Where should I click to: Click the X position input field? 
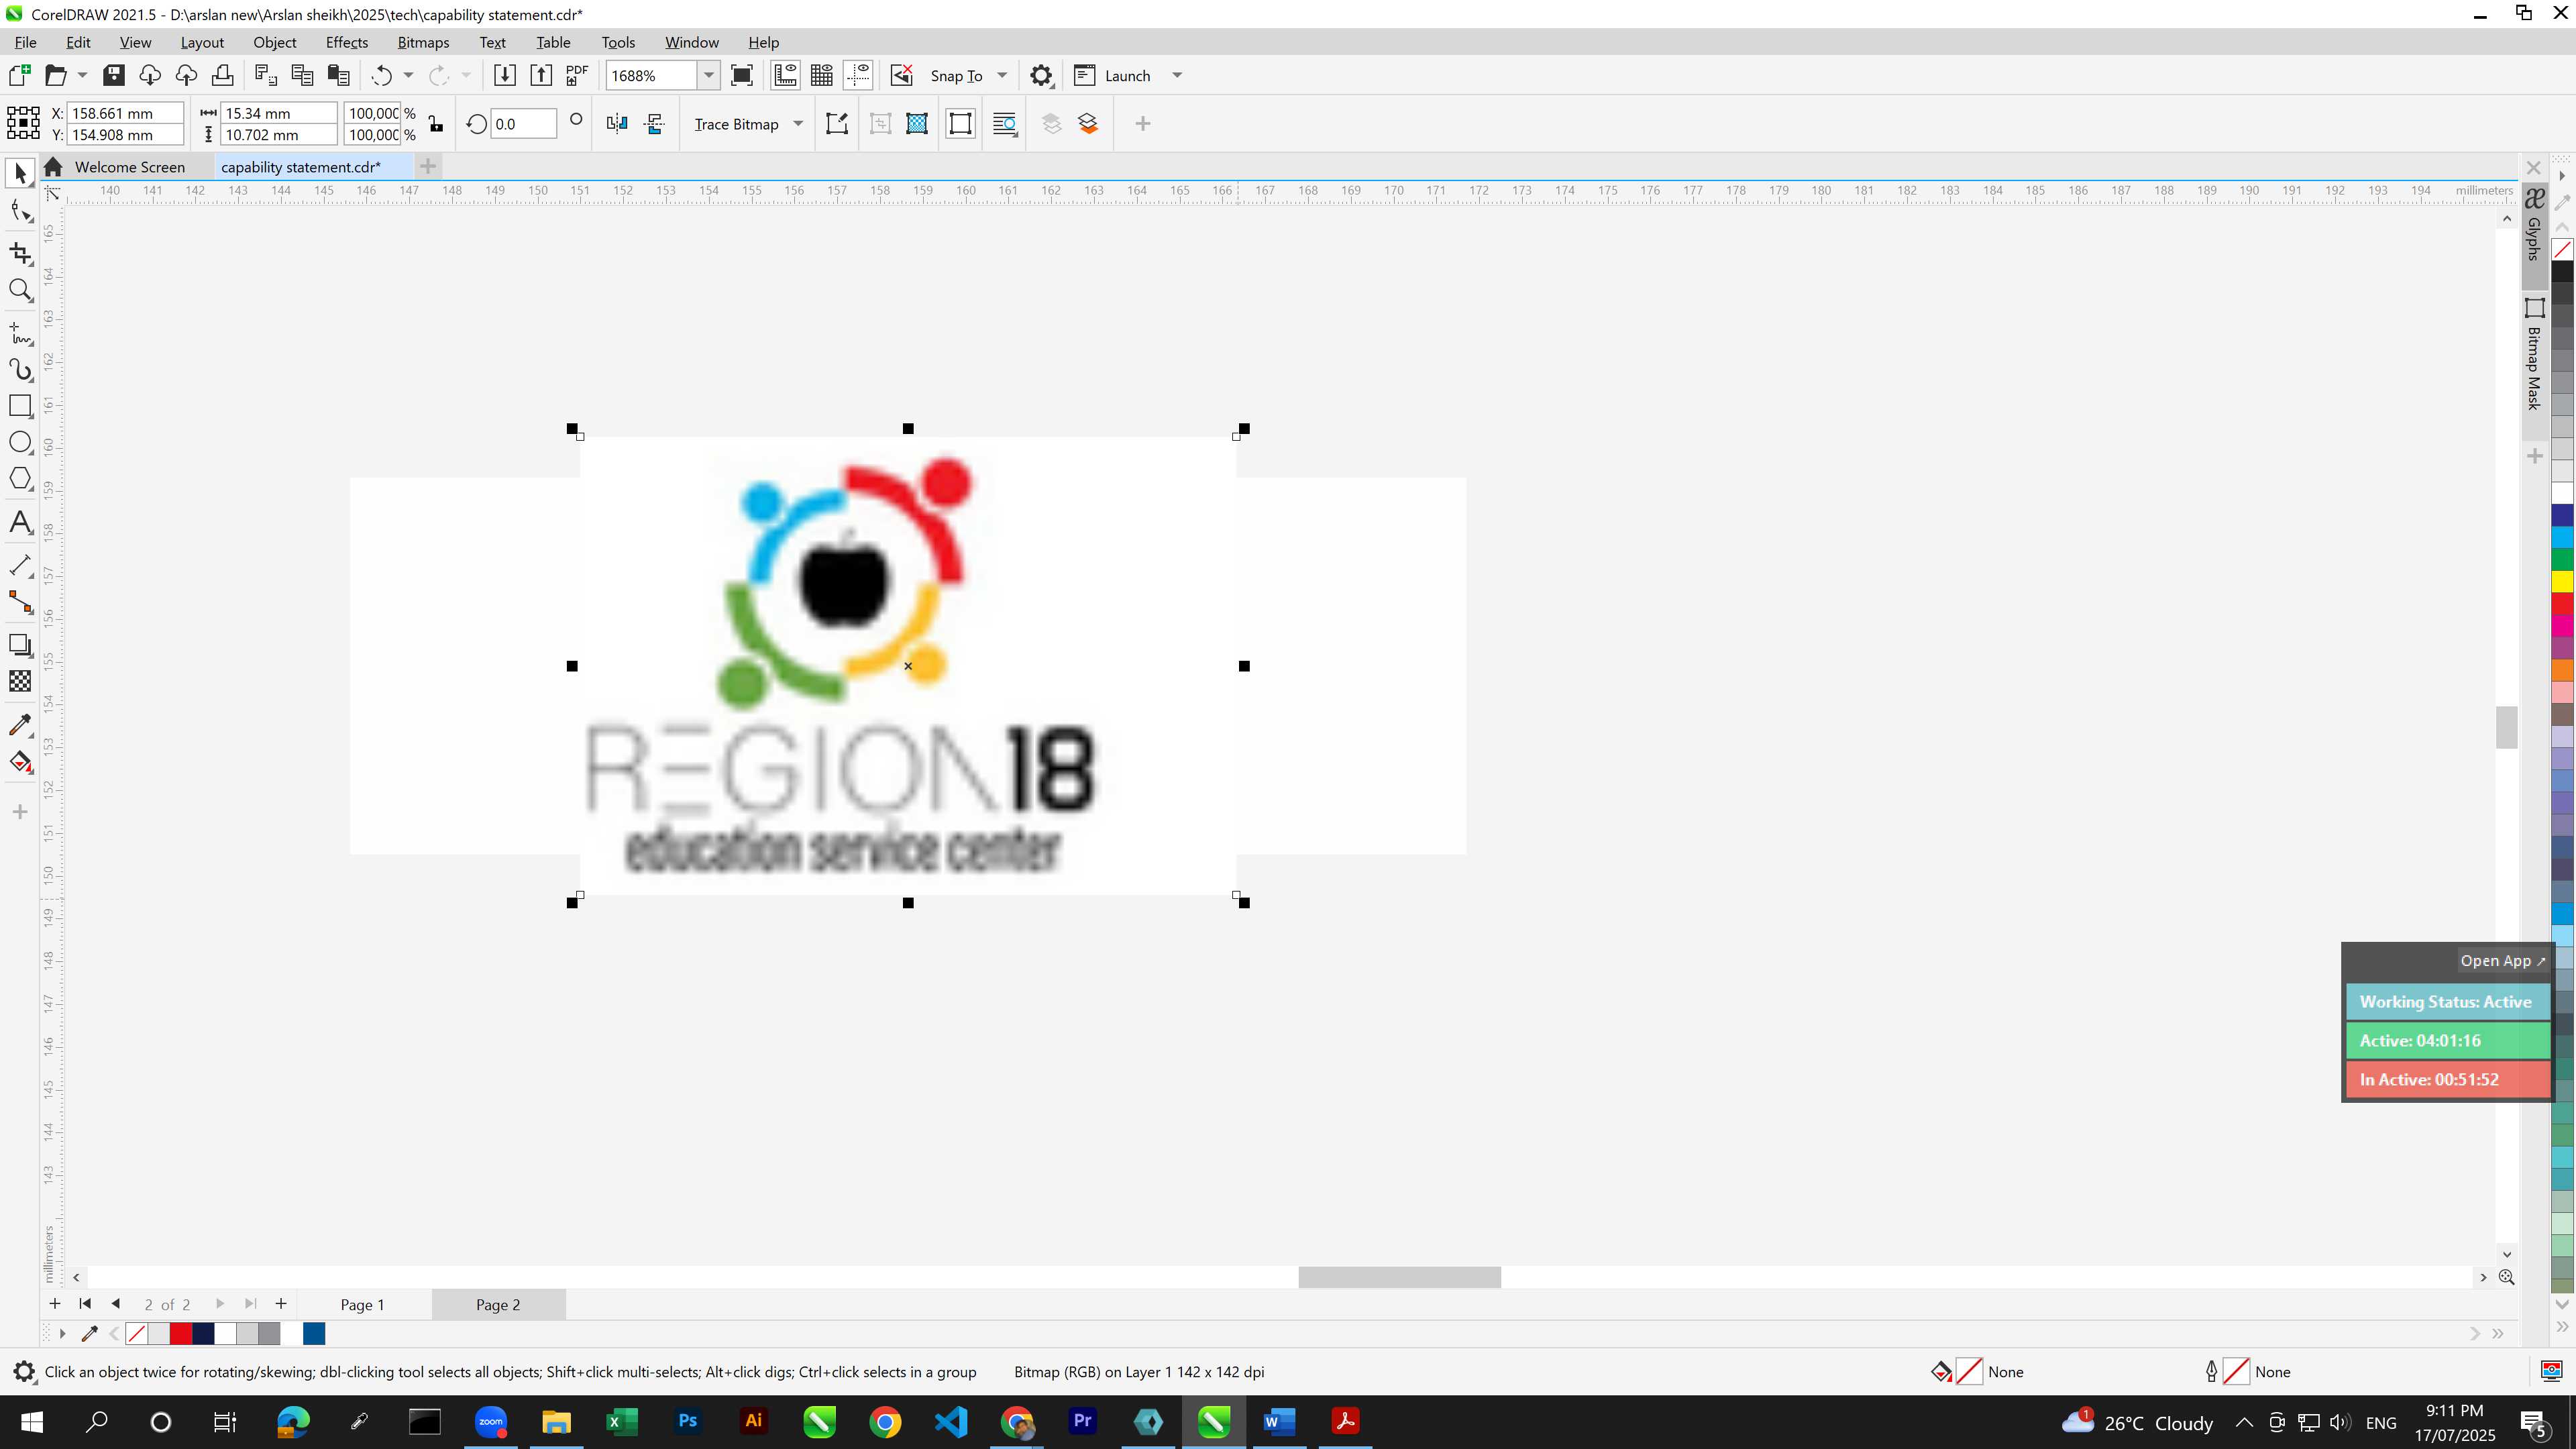click(x=124, y=113)
